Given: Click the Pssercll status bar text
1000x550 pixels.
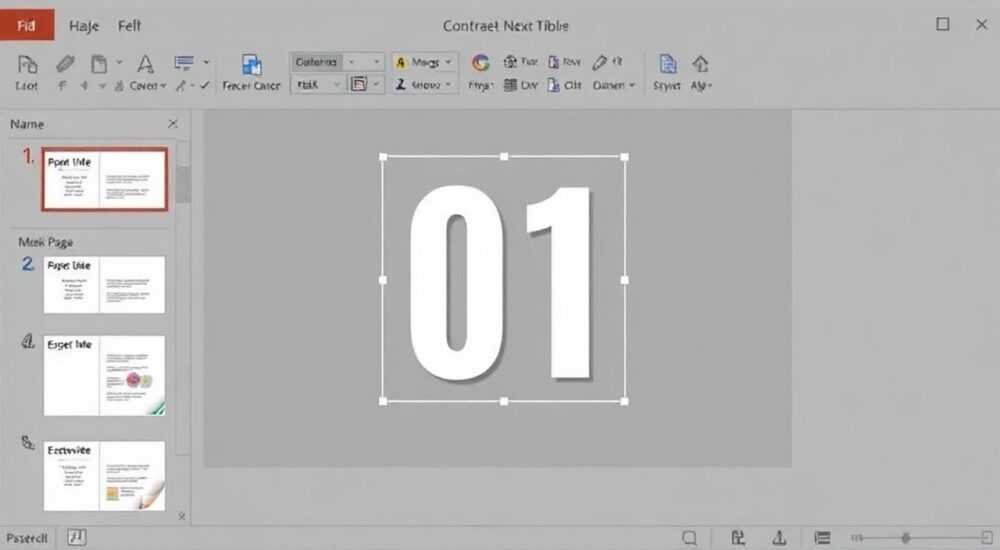Looking at the screenshot, I should pos(27,538).
